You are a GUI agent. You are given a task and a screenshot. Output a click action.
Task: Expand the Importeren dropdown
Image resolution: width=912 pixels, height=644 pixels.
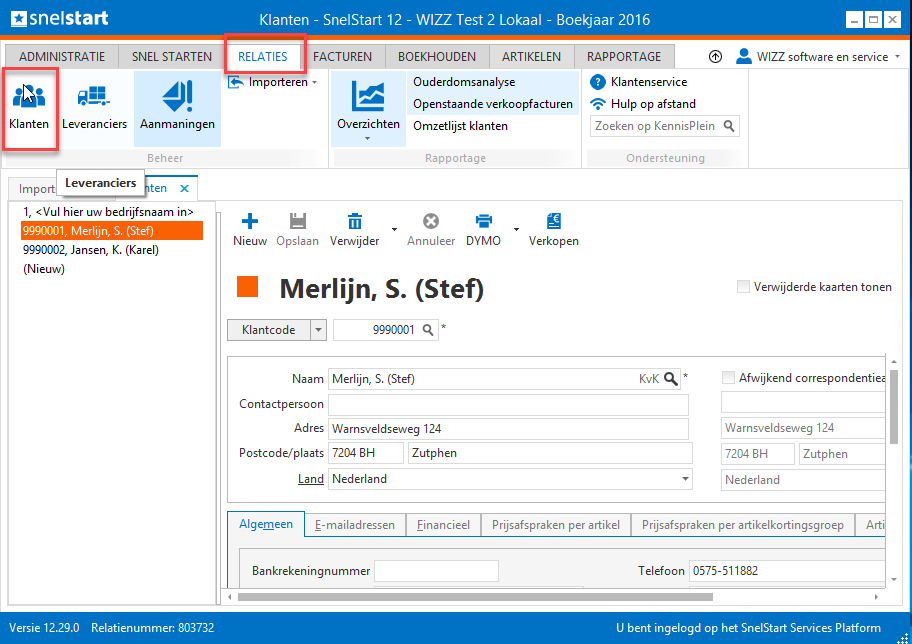314,82
